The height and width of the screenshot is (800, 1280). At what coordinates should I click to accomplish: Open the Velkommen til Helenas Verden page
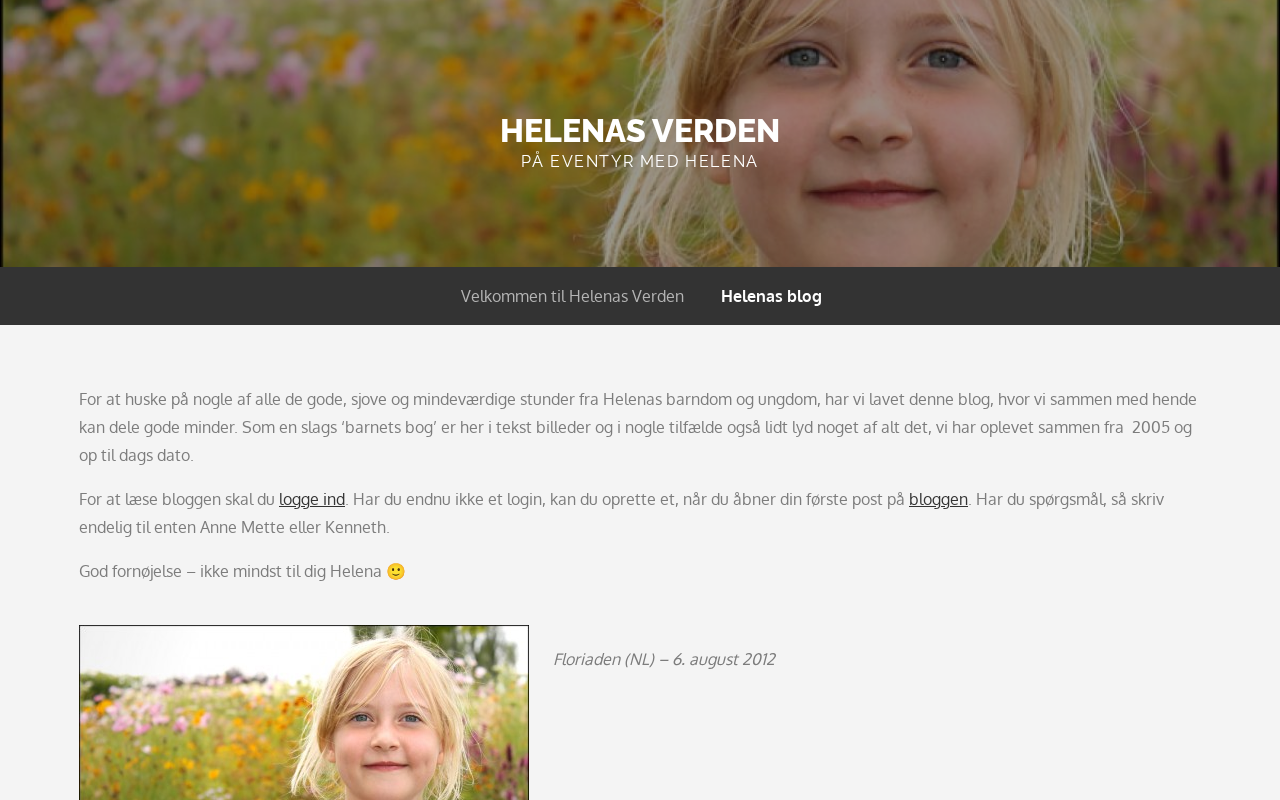tap(572, 296)
